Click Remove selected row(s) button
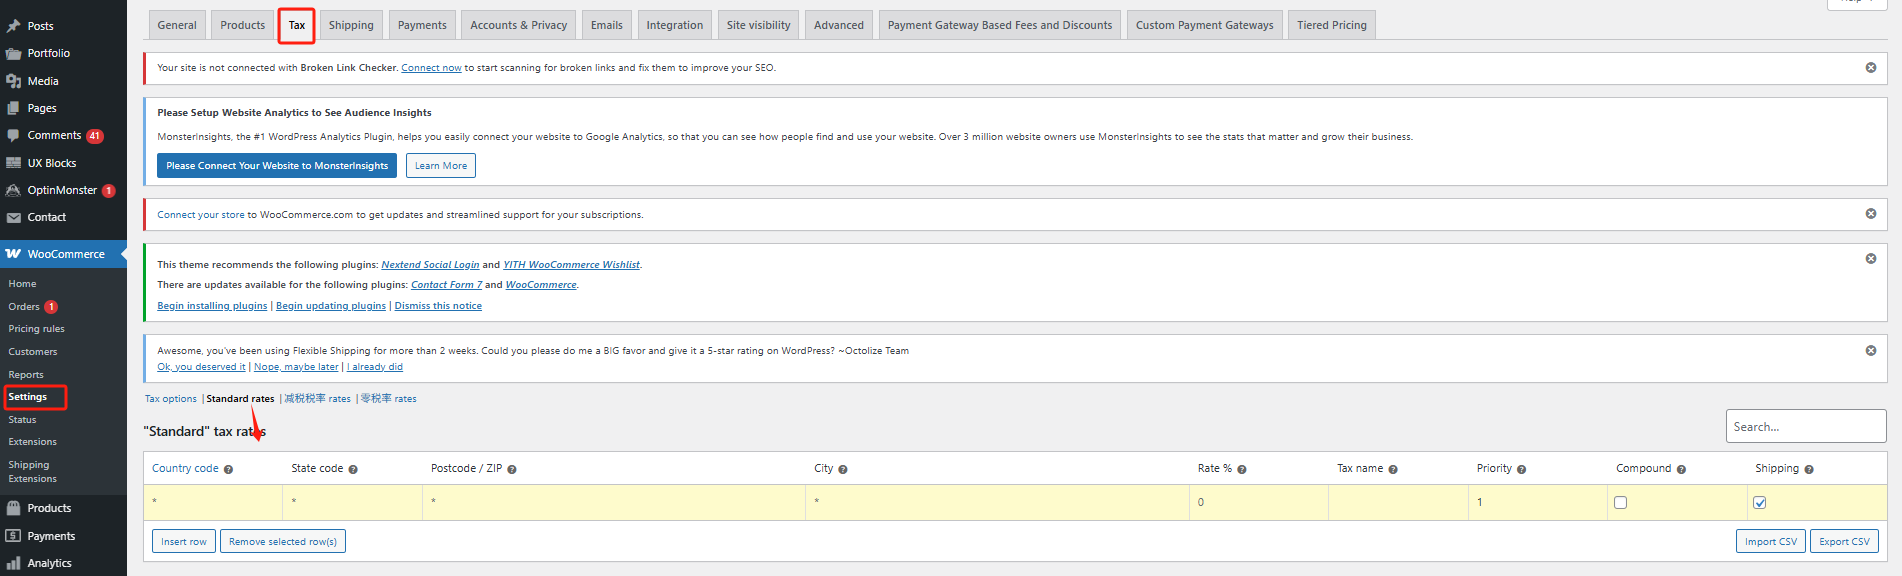Screen dimensions: 1902x576 point(283,542)
